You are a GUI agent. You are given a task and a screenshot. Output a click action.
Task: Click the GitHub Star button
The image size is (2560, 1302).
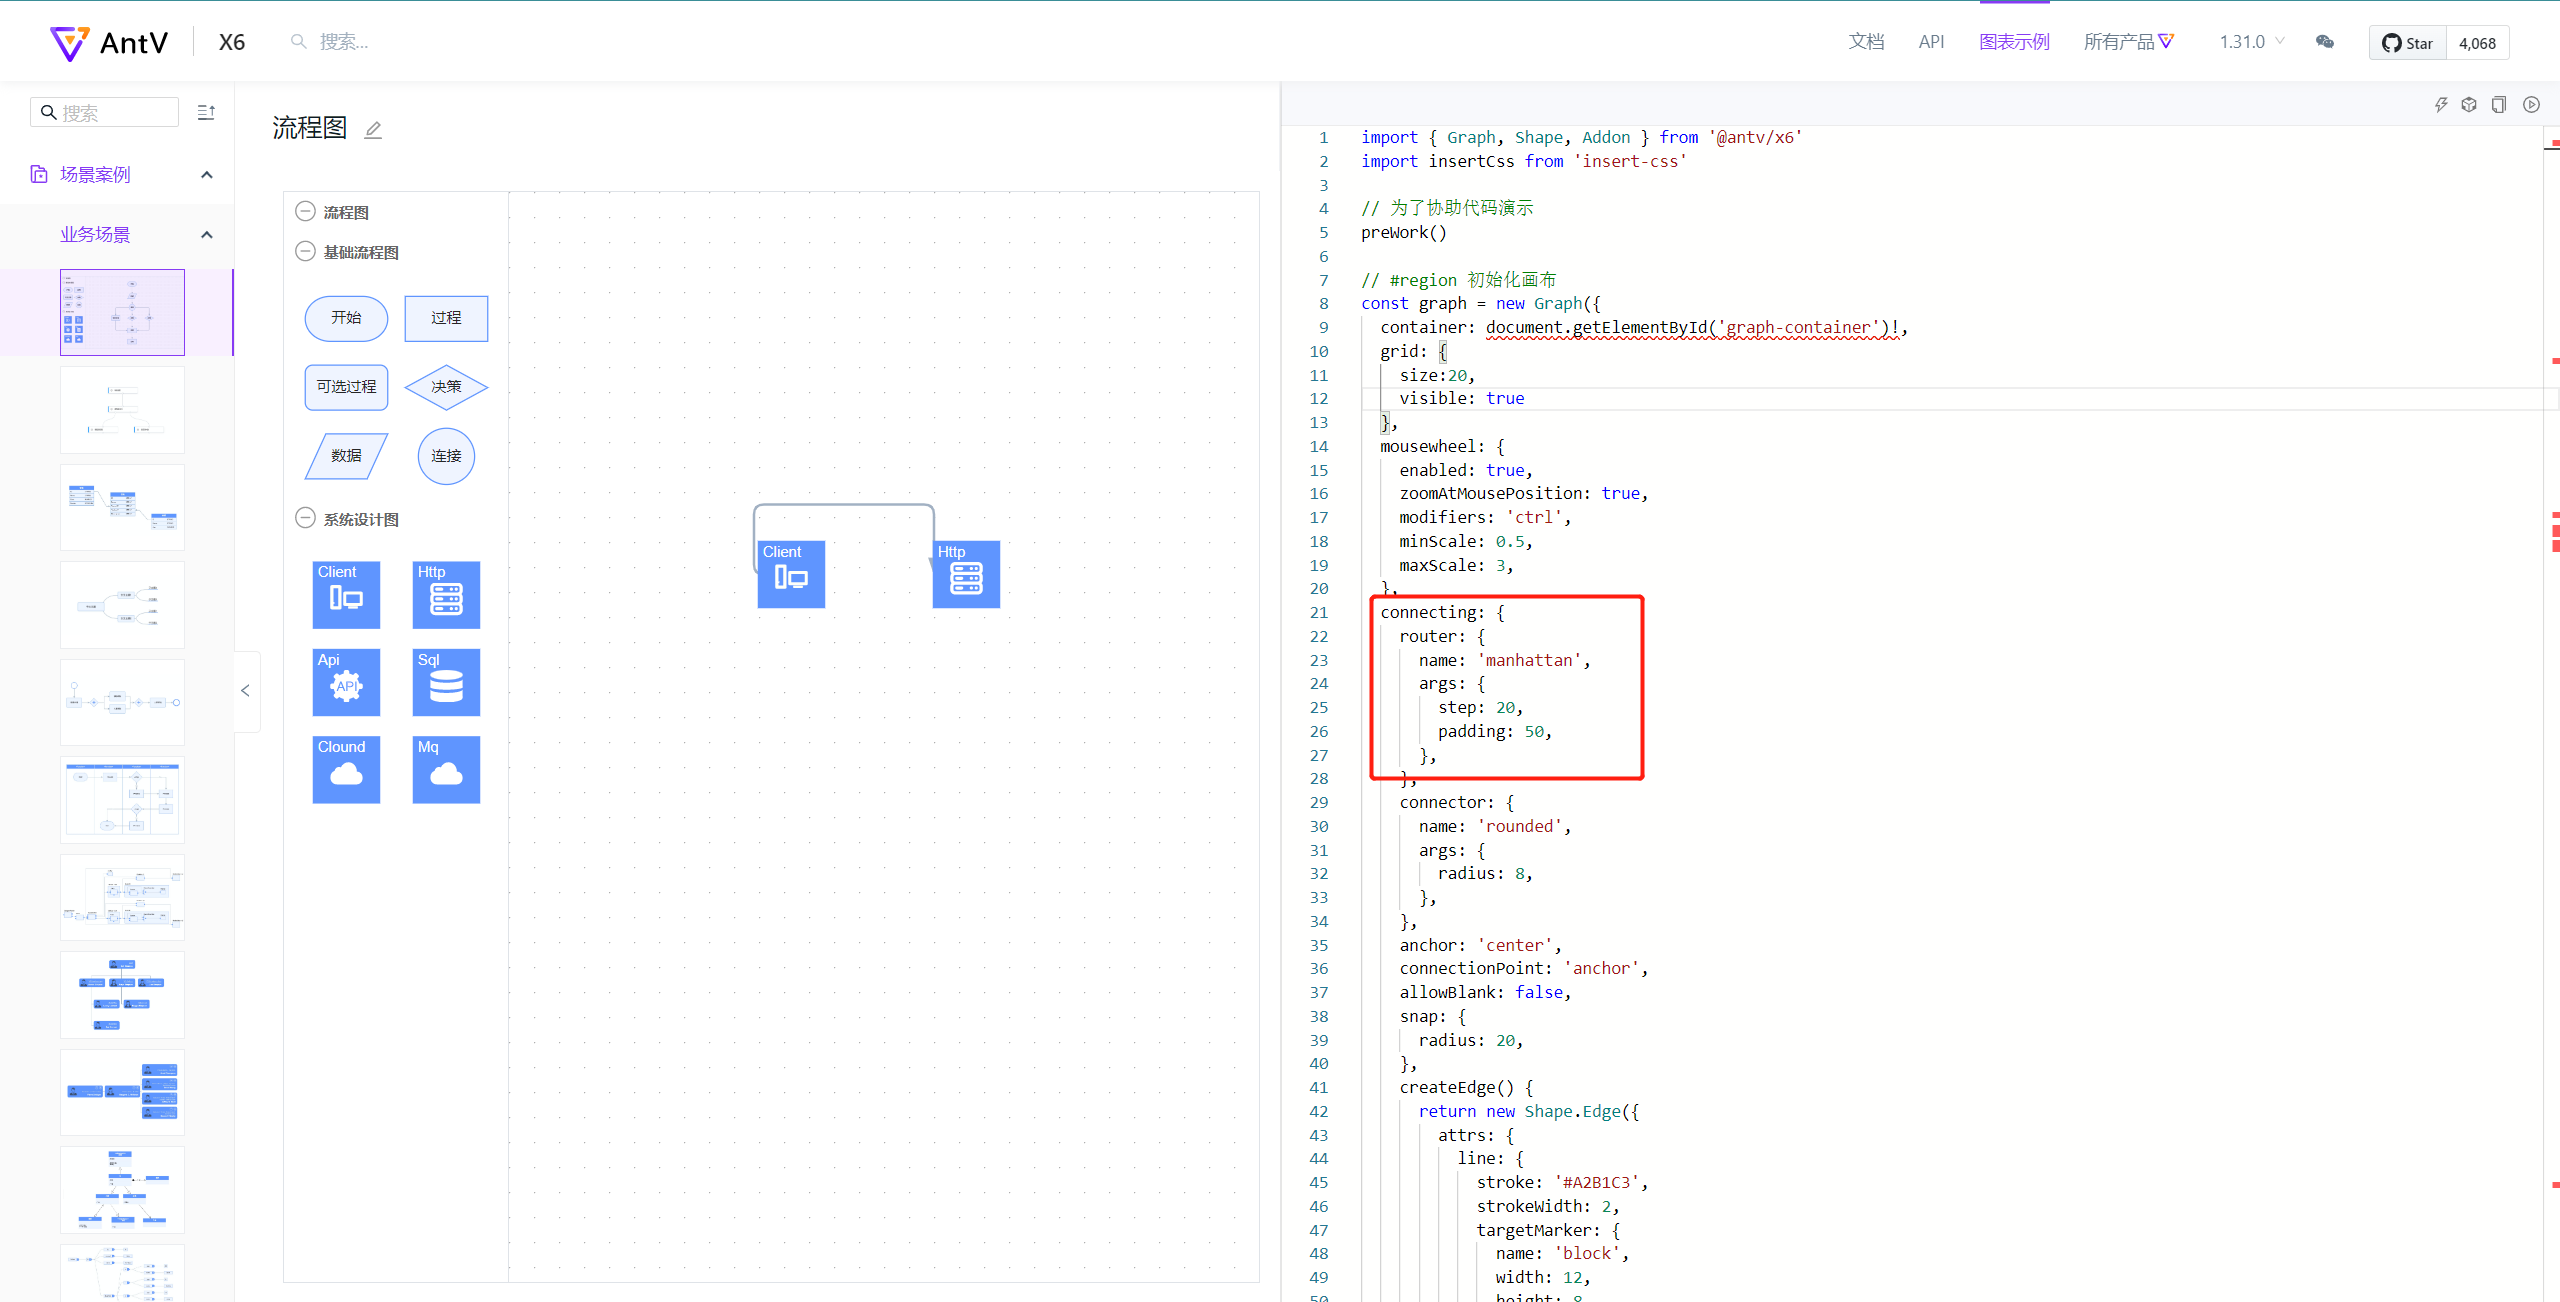[2409, 43]
